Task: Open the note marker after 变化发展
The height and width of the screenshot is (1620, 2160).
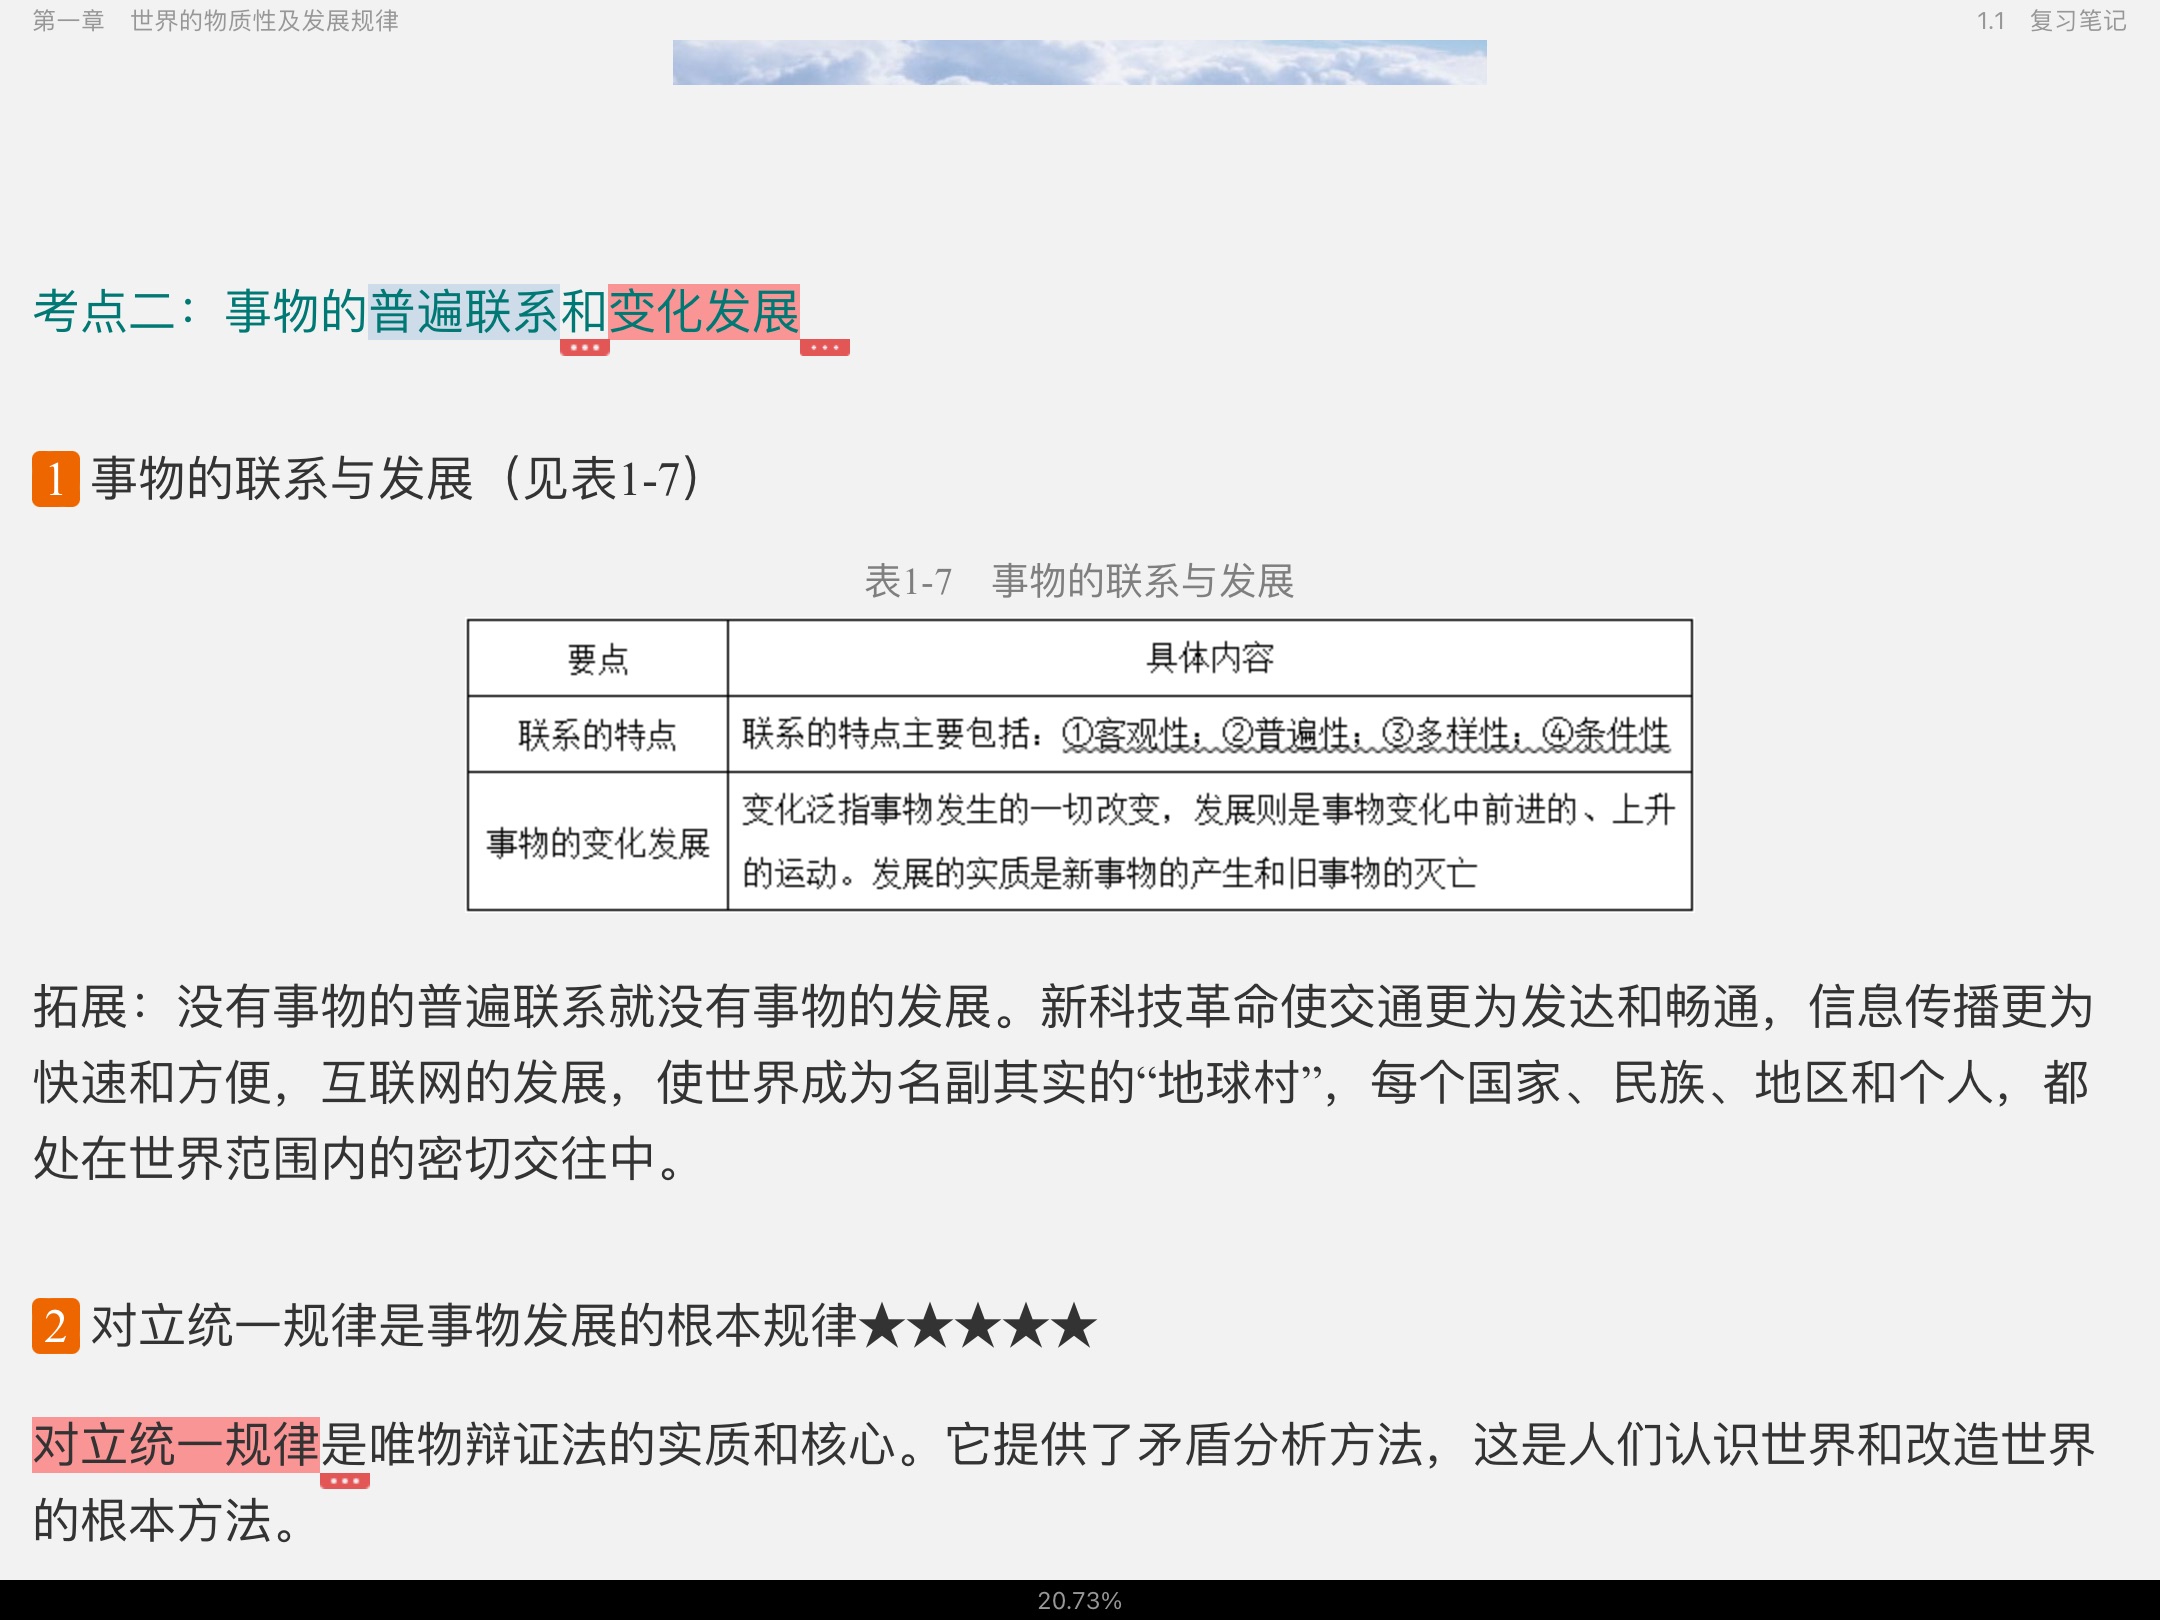Action: [x=824, y=348]
